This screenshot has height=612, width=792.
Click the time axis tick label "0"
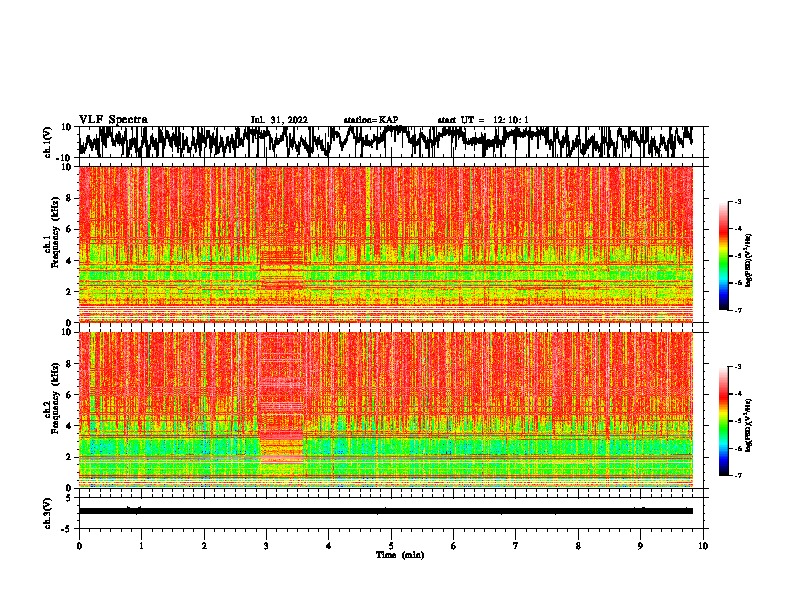click(x=79, y=546)
